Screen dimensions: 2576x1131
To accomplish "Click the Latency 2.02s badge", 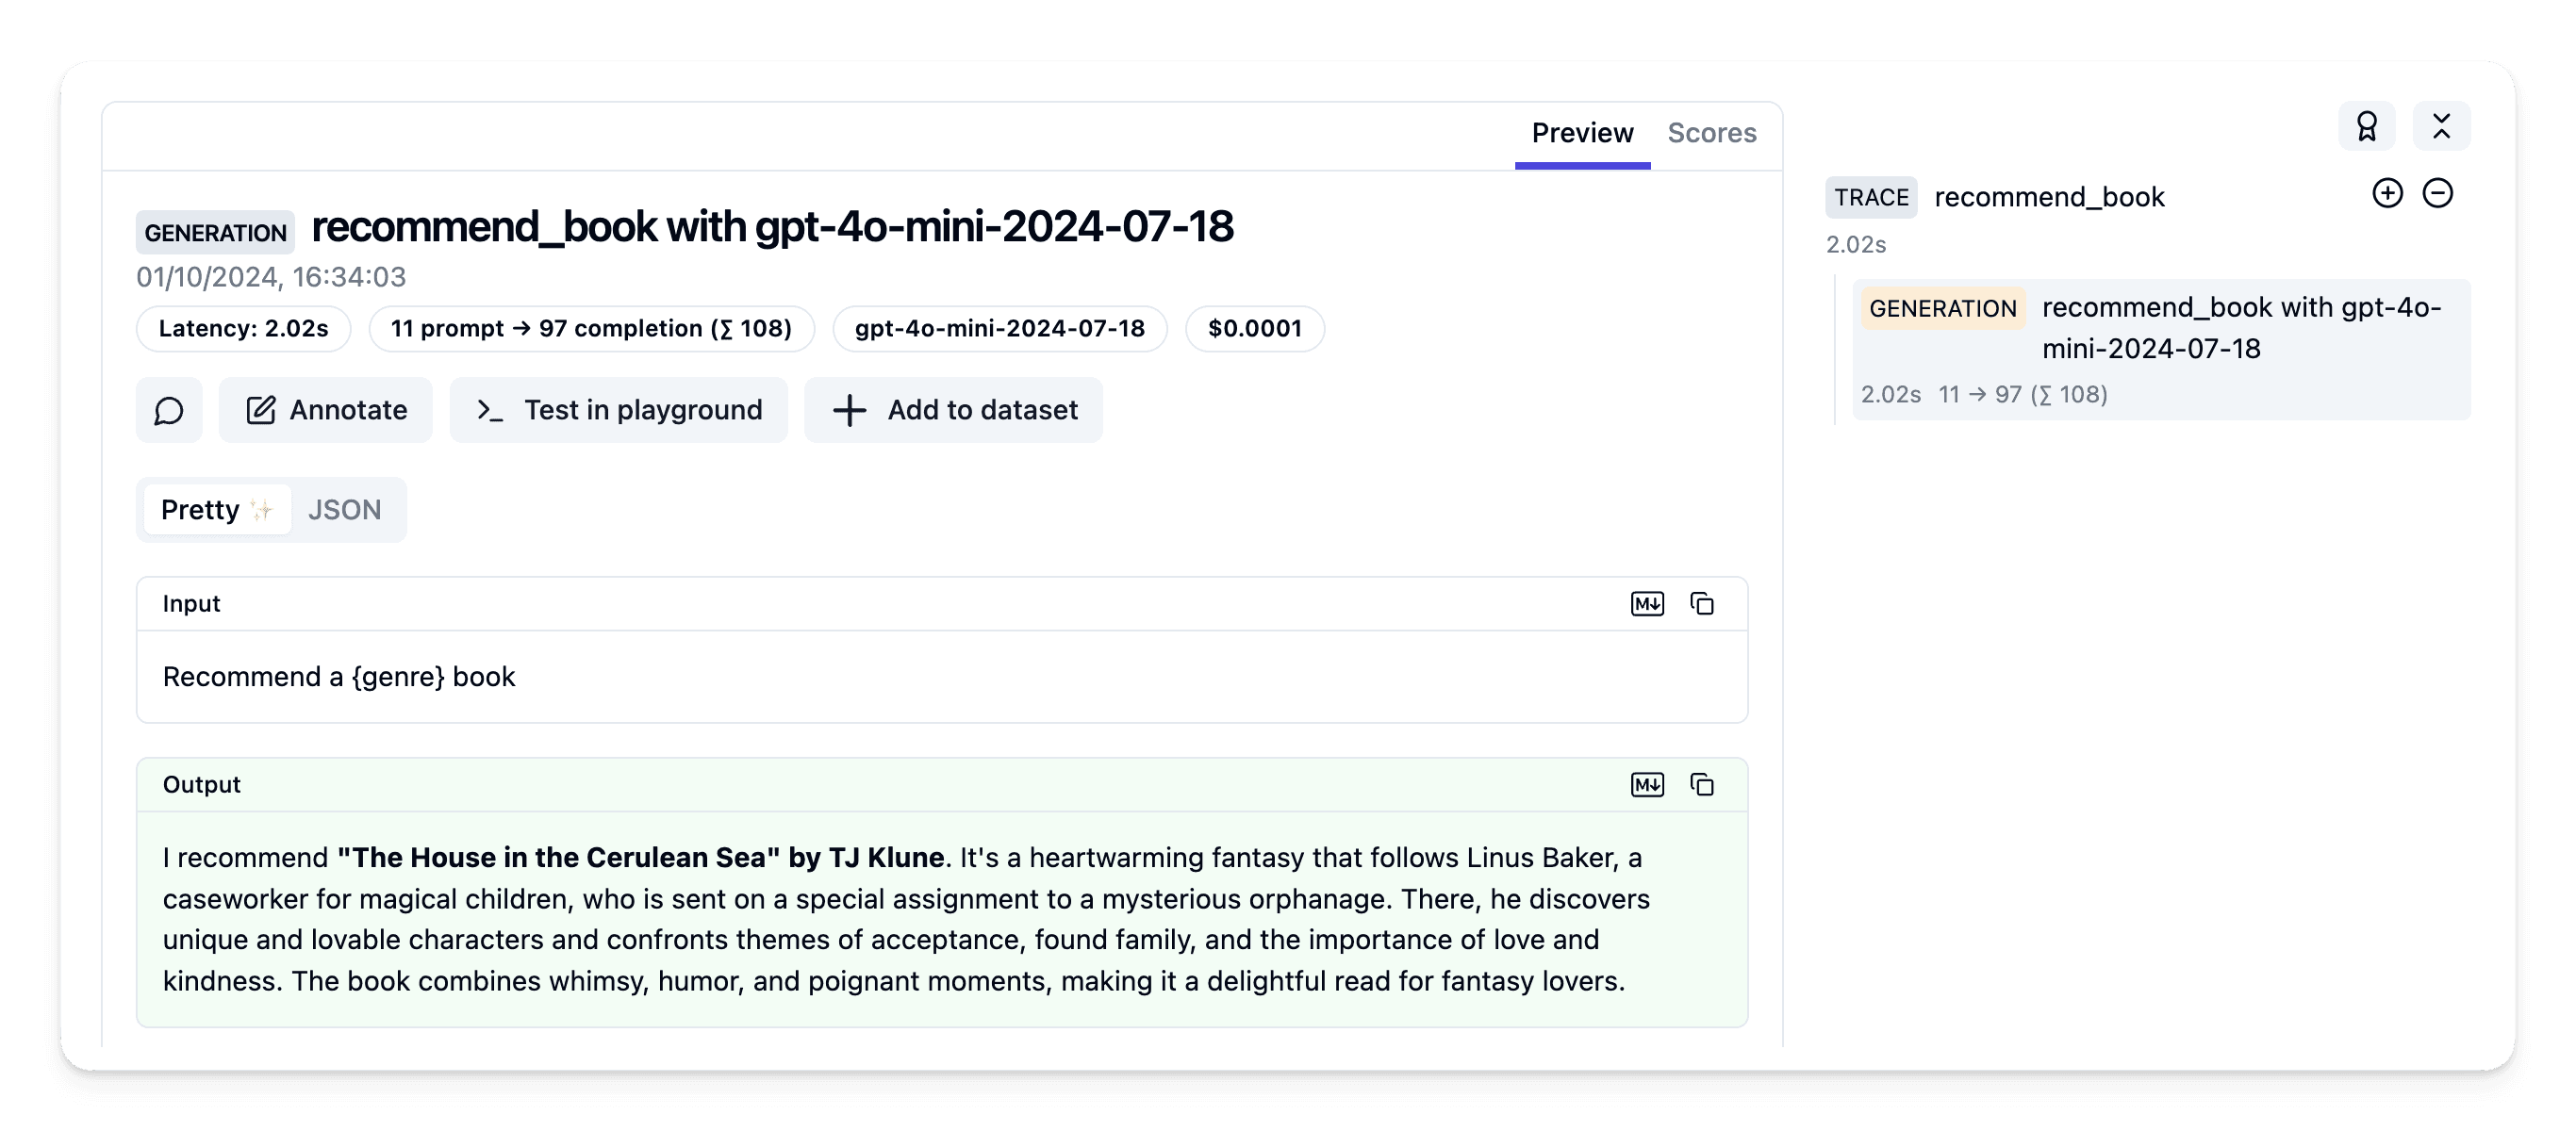I will pos(243,329).
